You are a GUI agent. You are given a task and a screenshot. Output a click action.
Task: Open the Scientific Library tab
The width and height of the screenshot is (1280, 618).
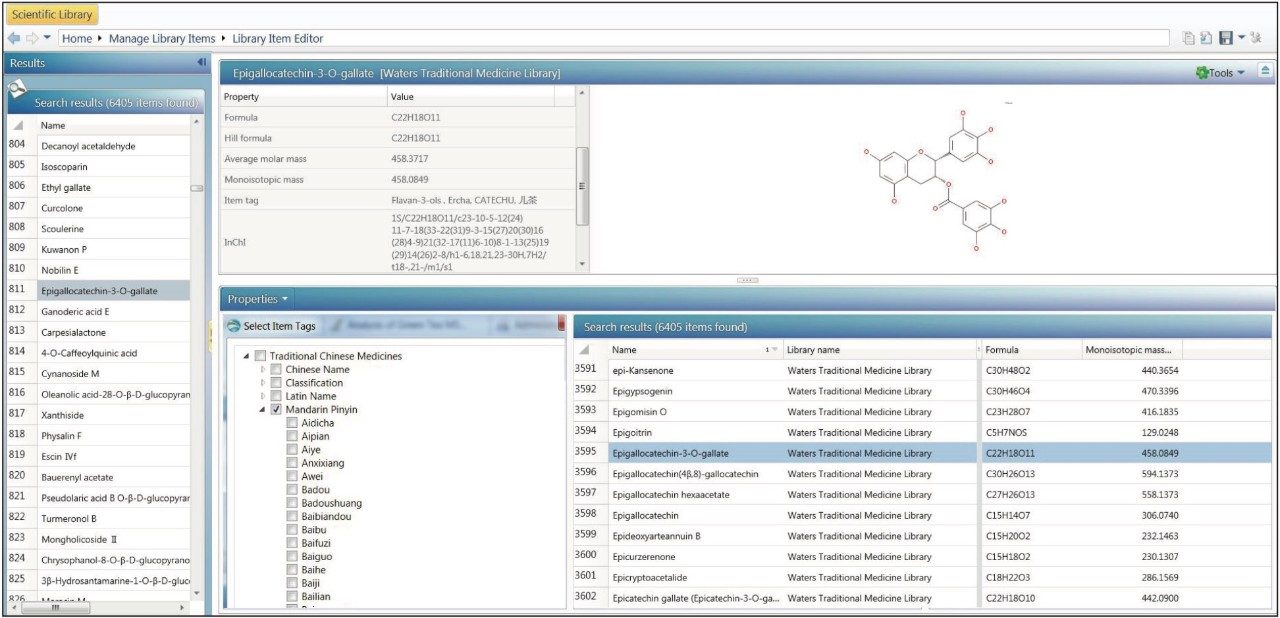click(x=52, y=14)
